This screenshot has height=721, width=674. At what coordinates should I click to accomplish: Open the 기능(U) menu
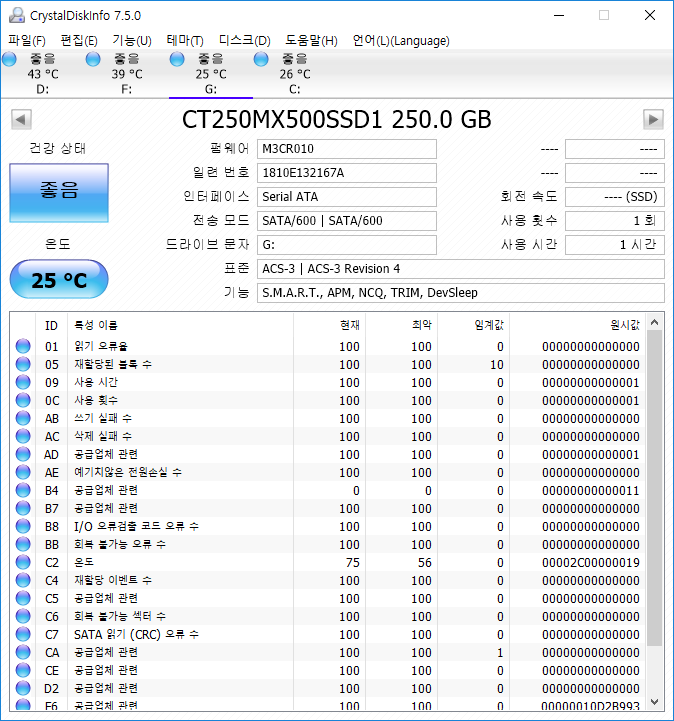(x=132, y=40)
